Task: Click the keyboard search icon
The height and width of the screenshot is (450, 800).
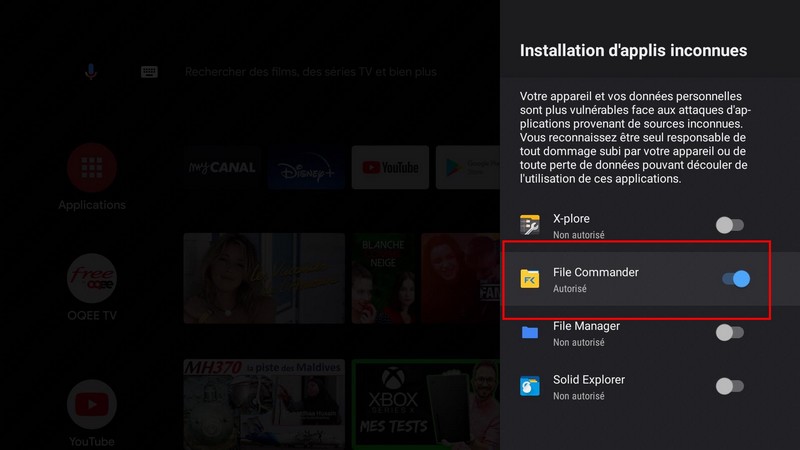Action: 149,72
